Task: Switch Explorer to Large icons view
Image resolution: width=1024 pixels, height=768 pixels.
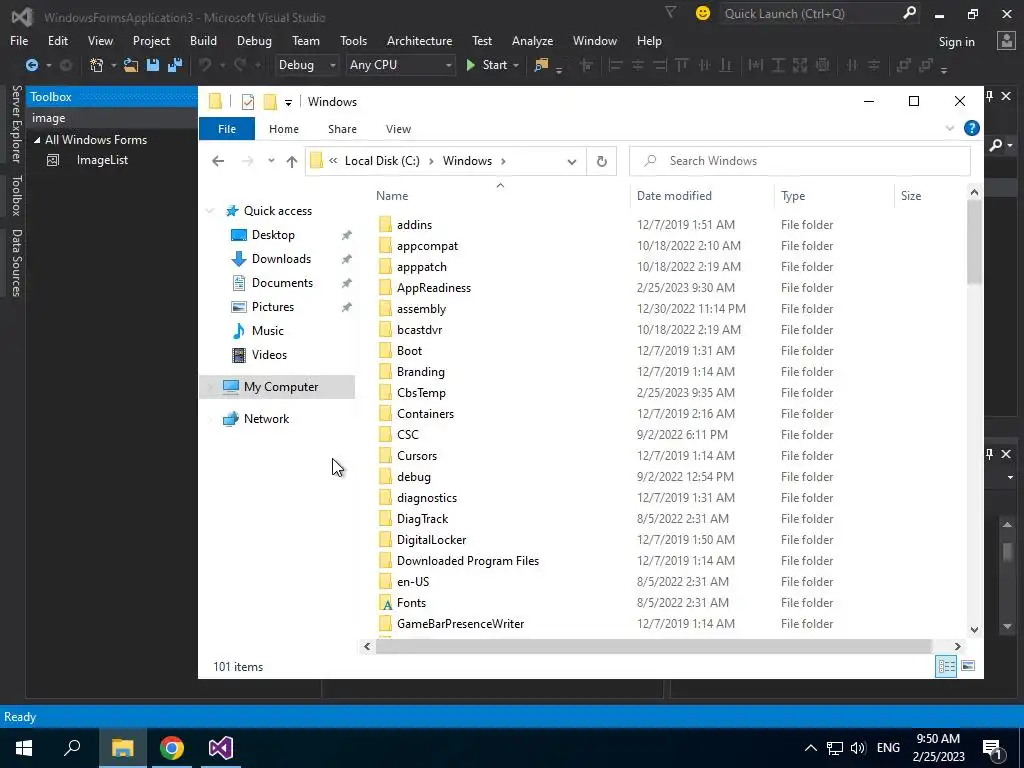Action: click(x=968, y=666)
